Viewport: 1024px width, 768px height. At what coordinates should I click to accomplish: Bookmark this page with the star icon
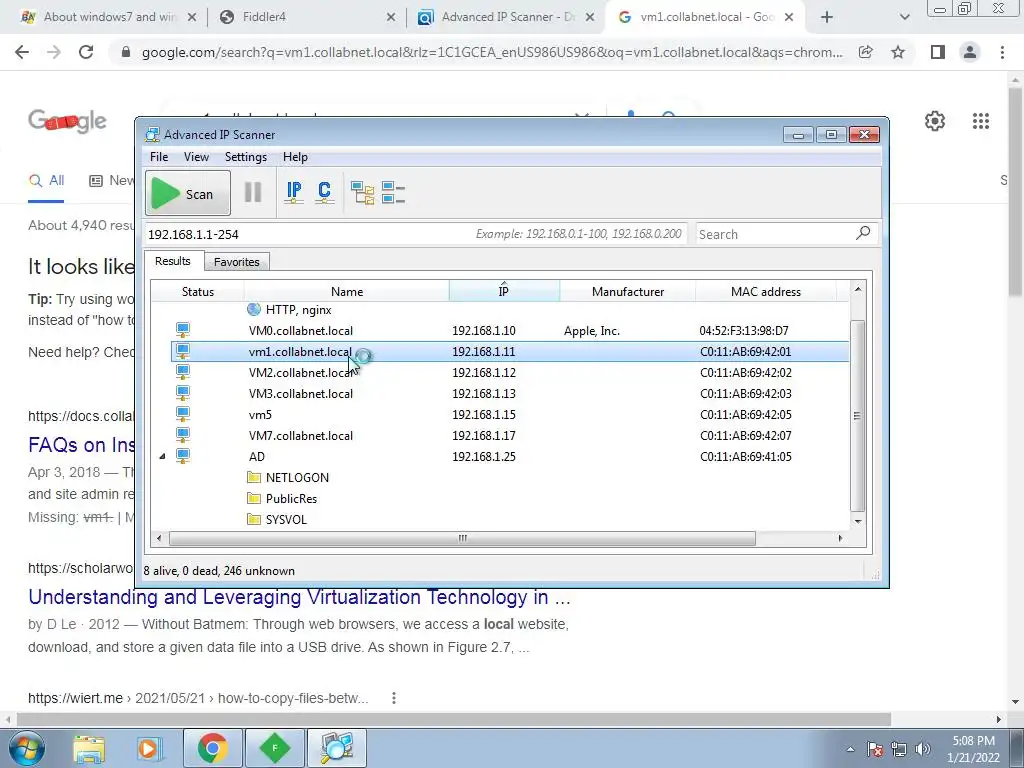(x=898, y=52)
